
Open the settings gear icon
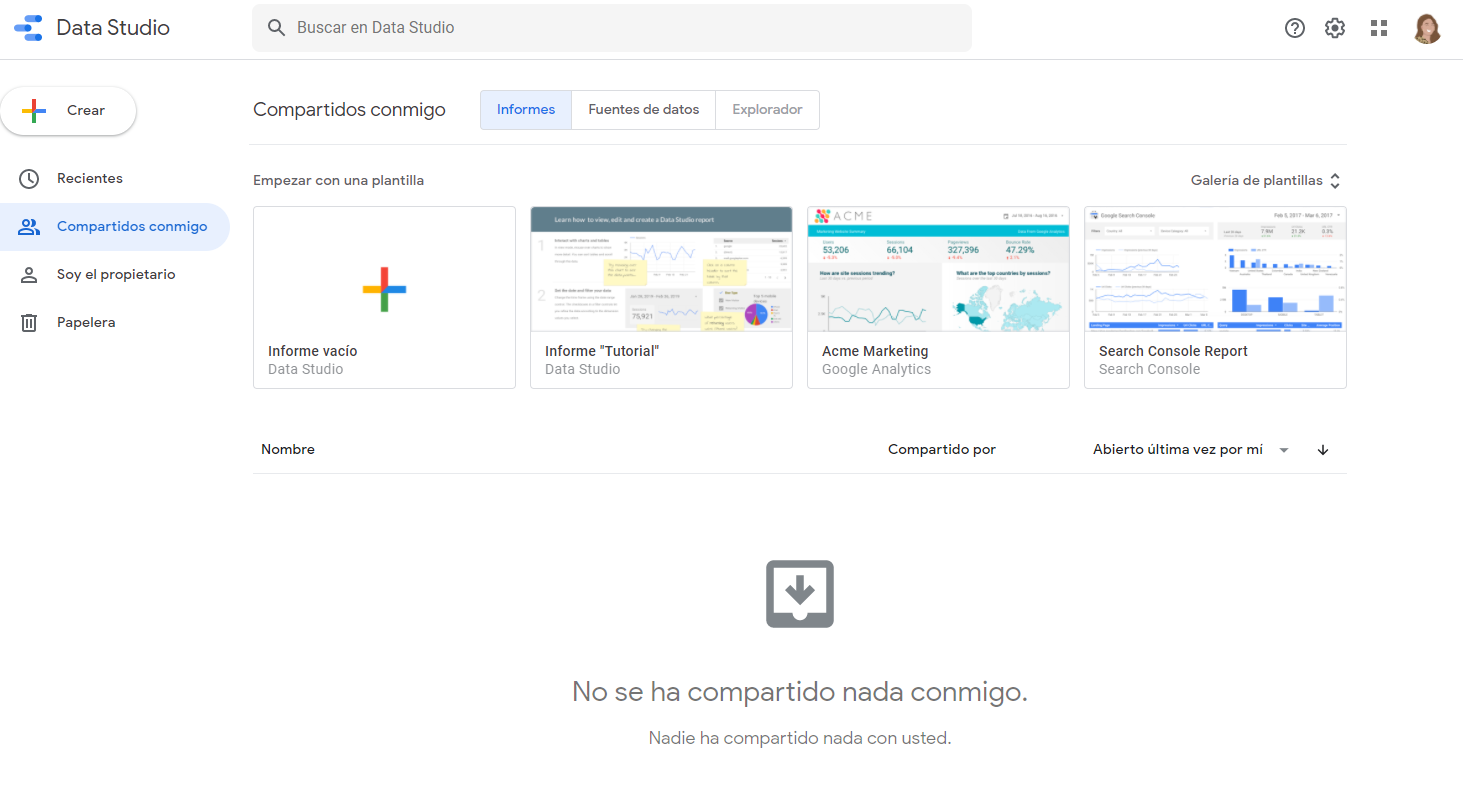click(1335, 28)
